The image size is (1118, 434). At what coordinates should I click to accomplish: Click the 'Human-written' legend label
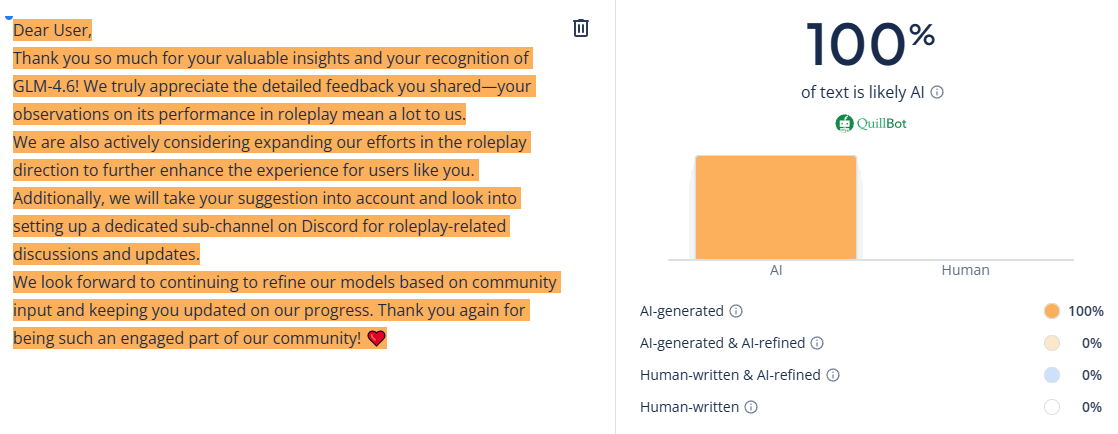click(x=690, y=407)
